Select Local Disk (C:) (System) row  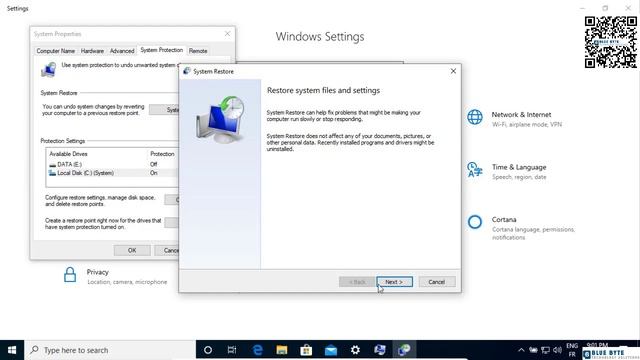coord(112,173)
